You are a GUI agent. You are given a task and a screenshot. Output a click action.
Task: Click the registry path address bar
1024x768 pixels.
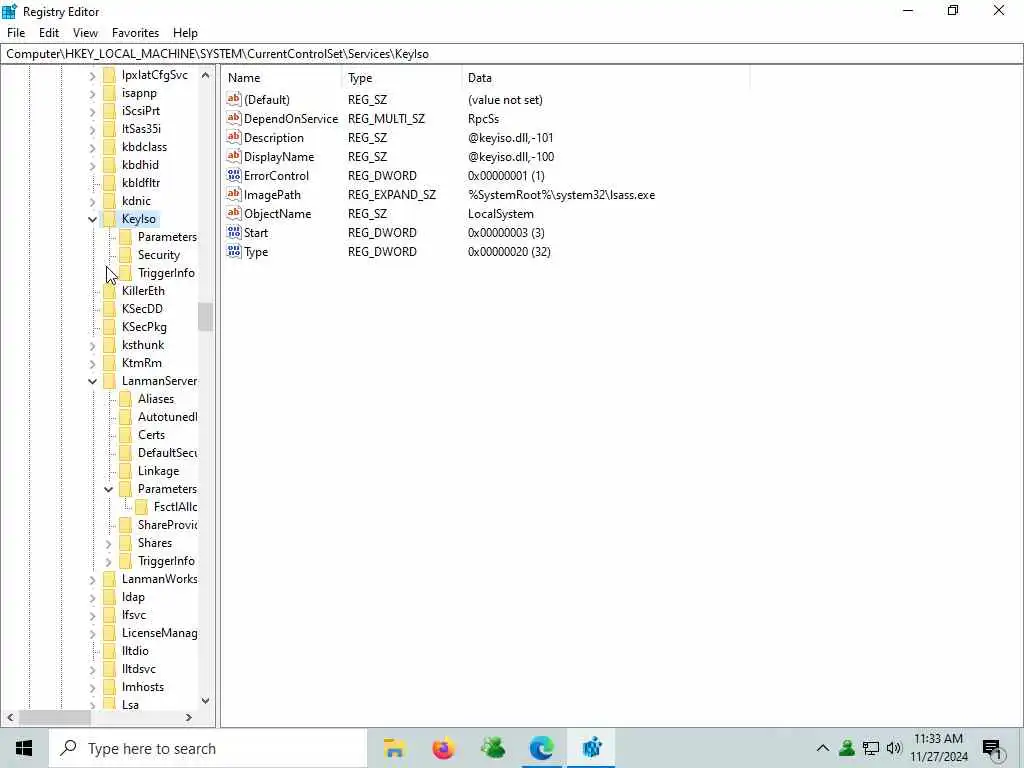click(512, 54)
